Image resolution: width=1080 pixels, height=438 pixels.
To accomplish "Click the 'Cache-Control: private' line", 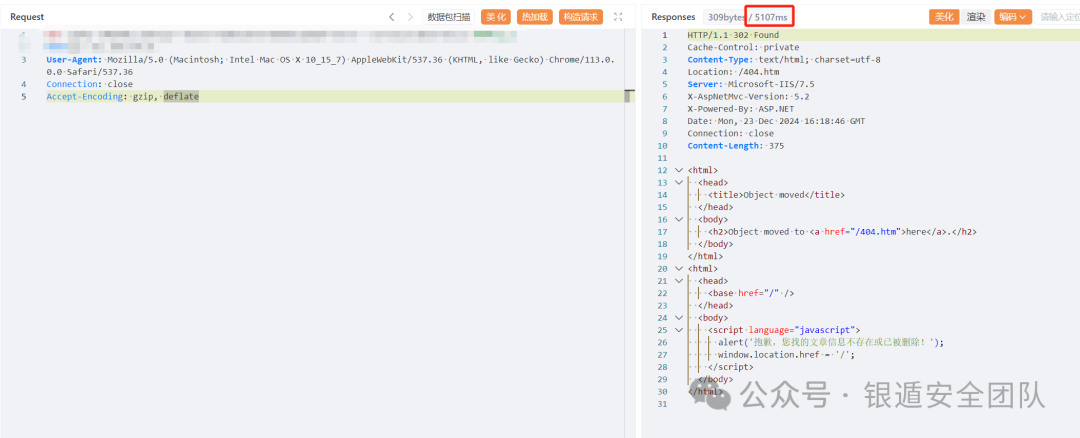I will (x=743, y=48).
